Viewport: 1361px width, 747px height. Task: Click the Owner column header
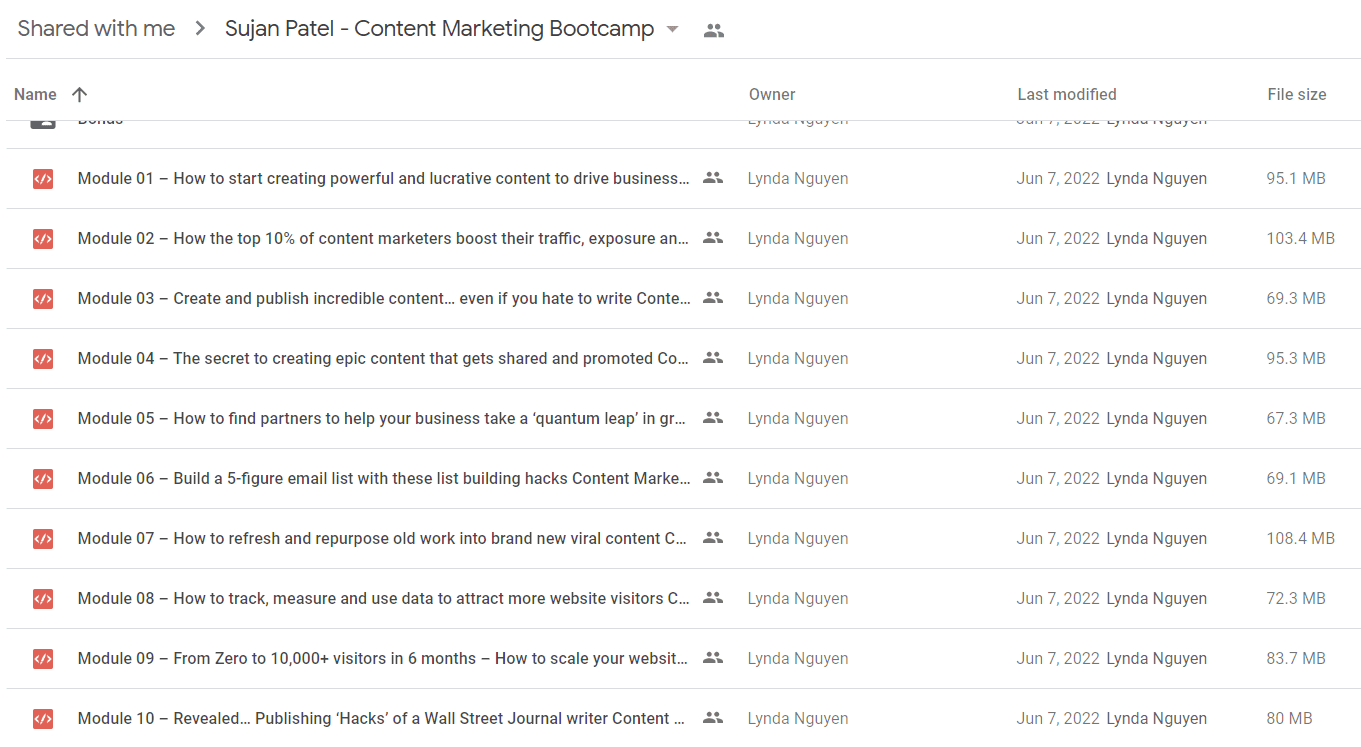click(x=772, y=94)
